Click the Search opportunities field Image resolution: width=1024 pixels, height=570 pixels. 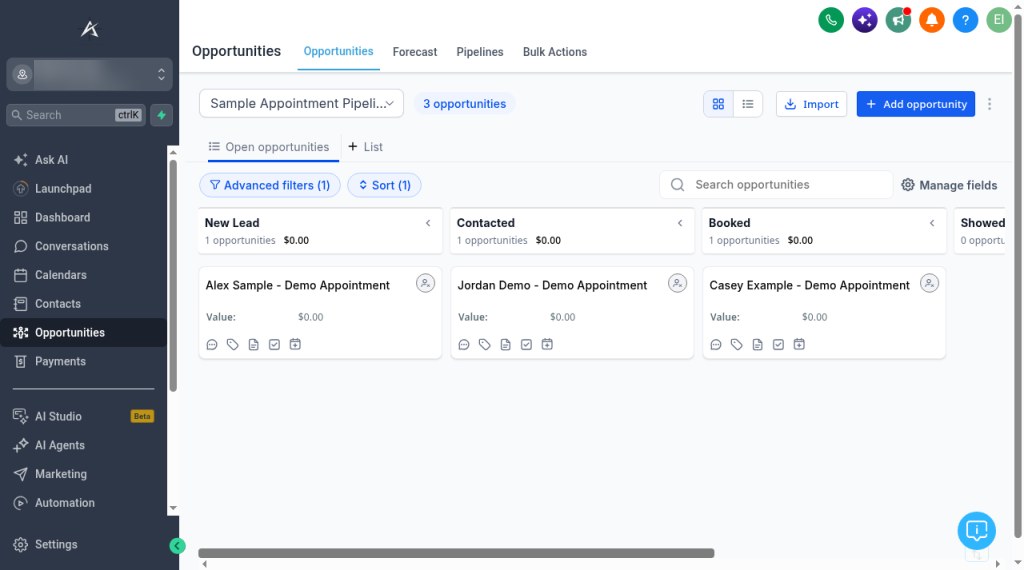coord(776,185)
